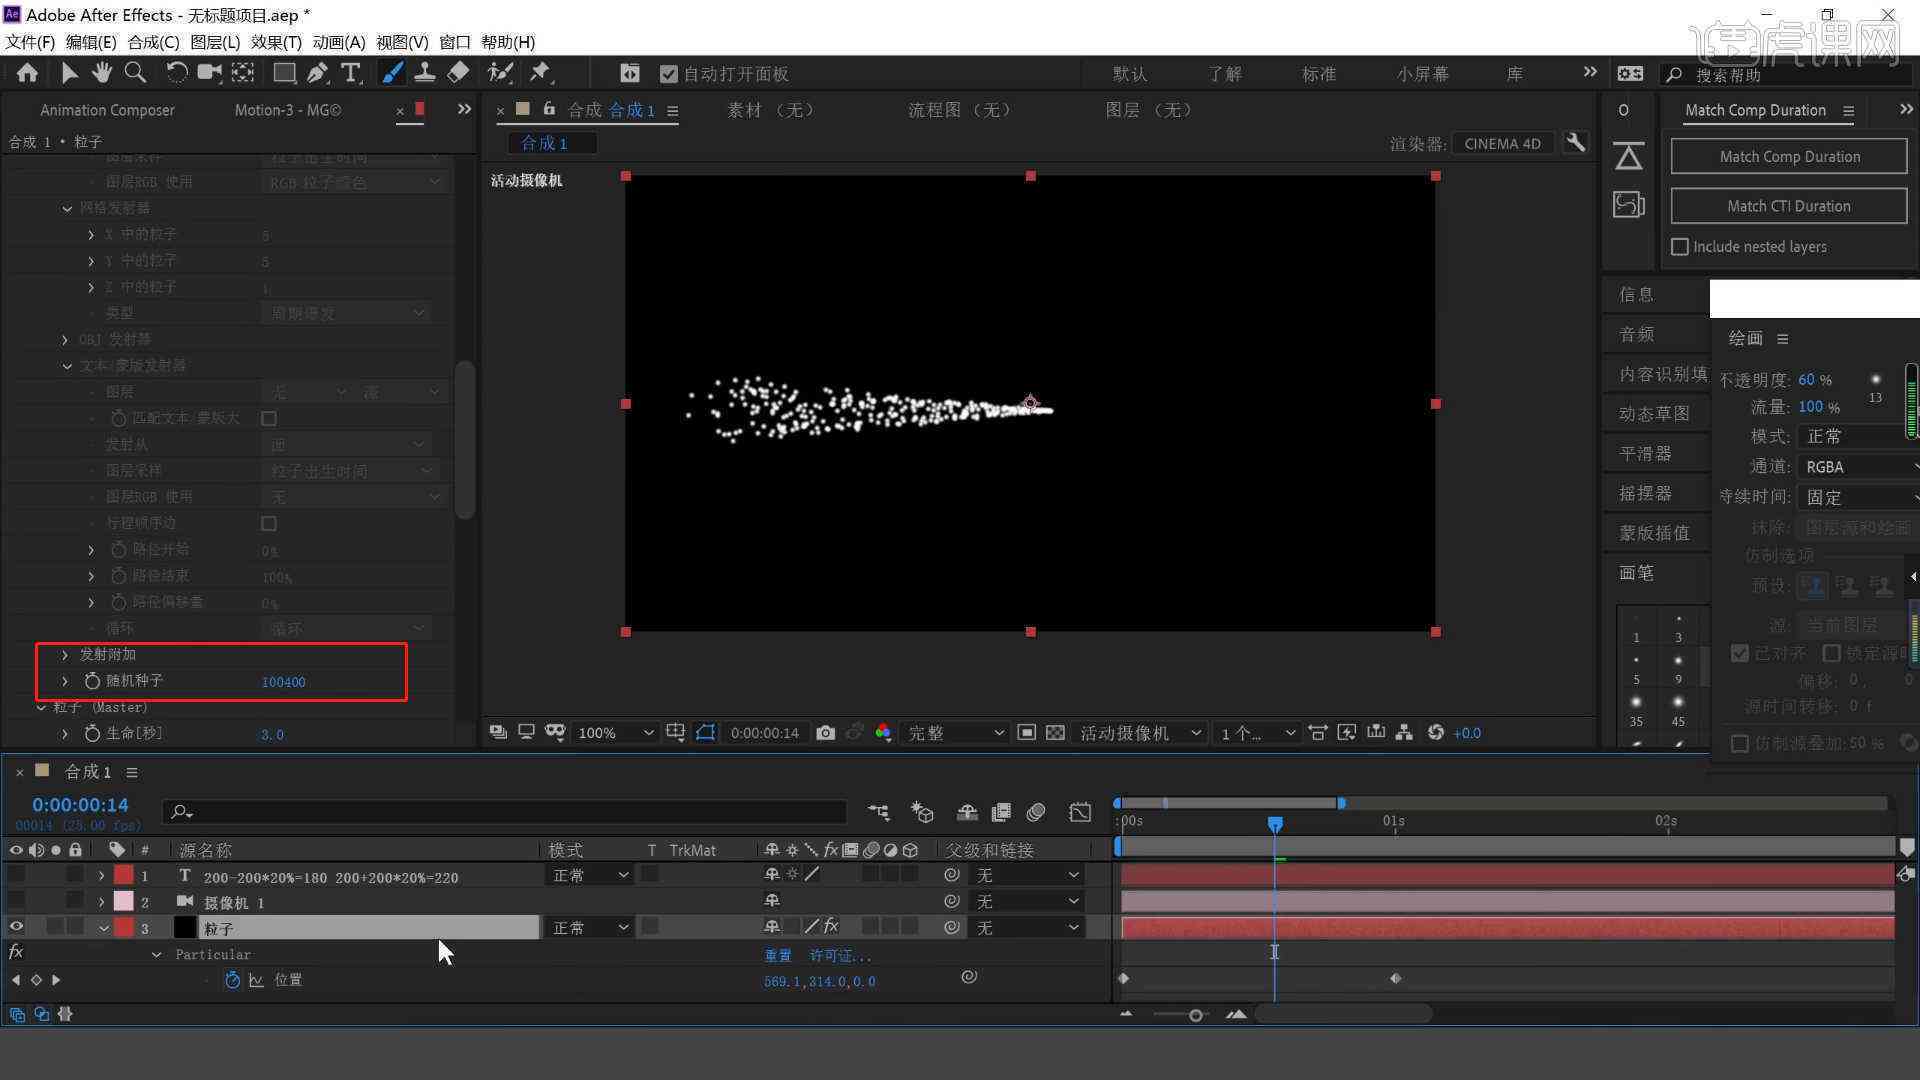Viewport: 1920px width, 1080px height.
Task: Open 合成(C) menu
Action: (153, 42)
